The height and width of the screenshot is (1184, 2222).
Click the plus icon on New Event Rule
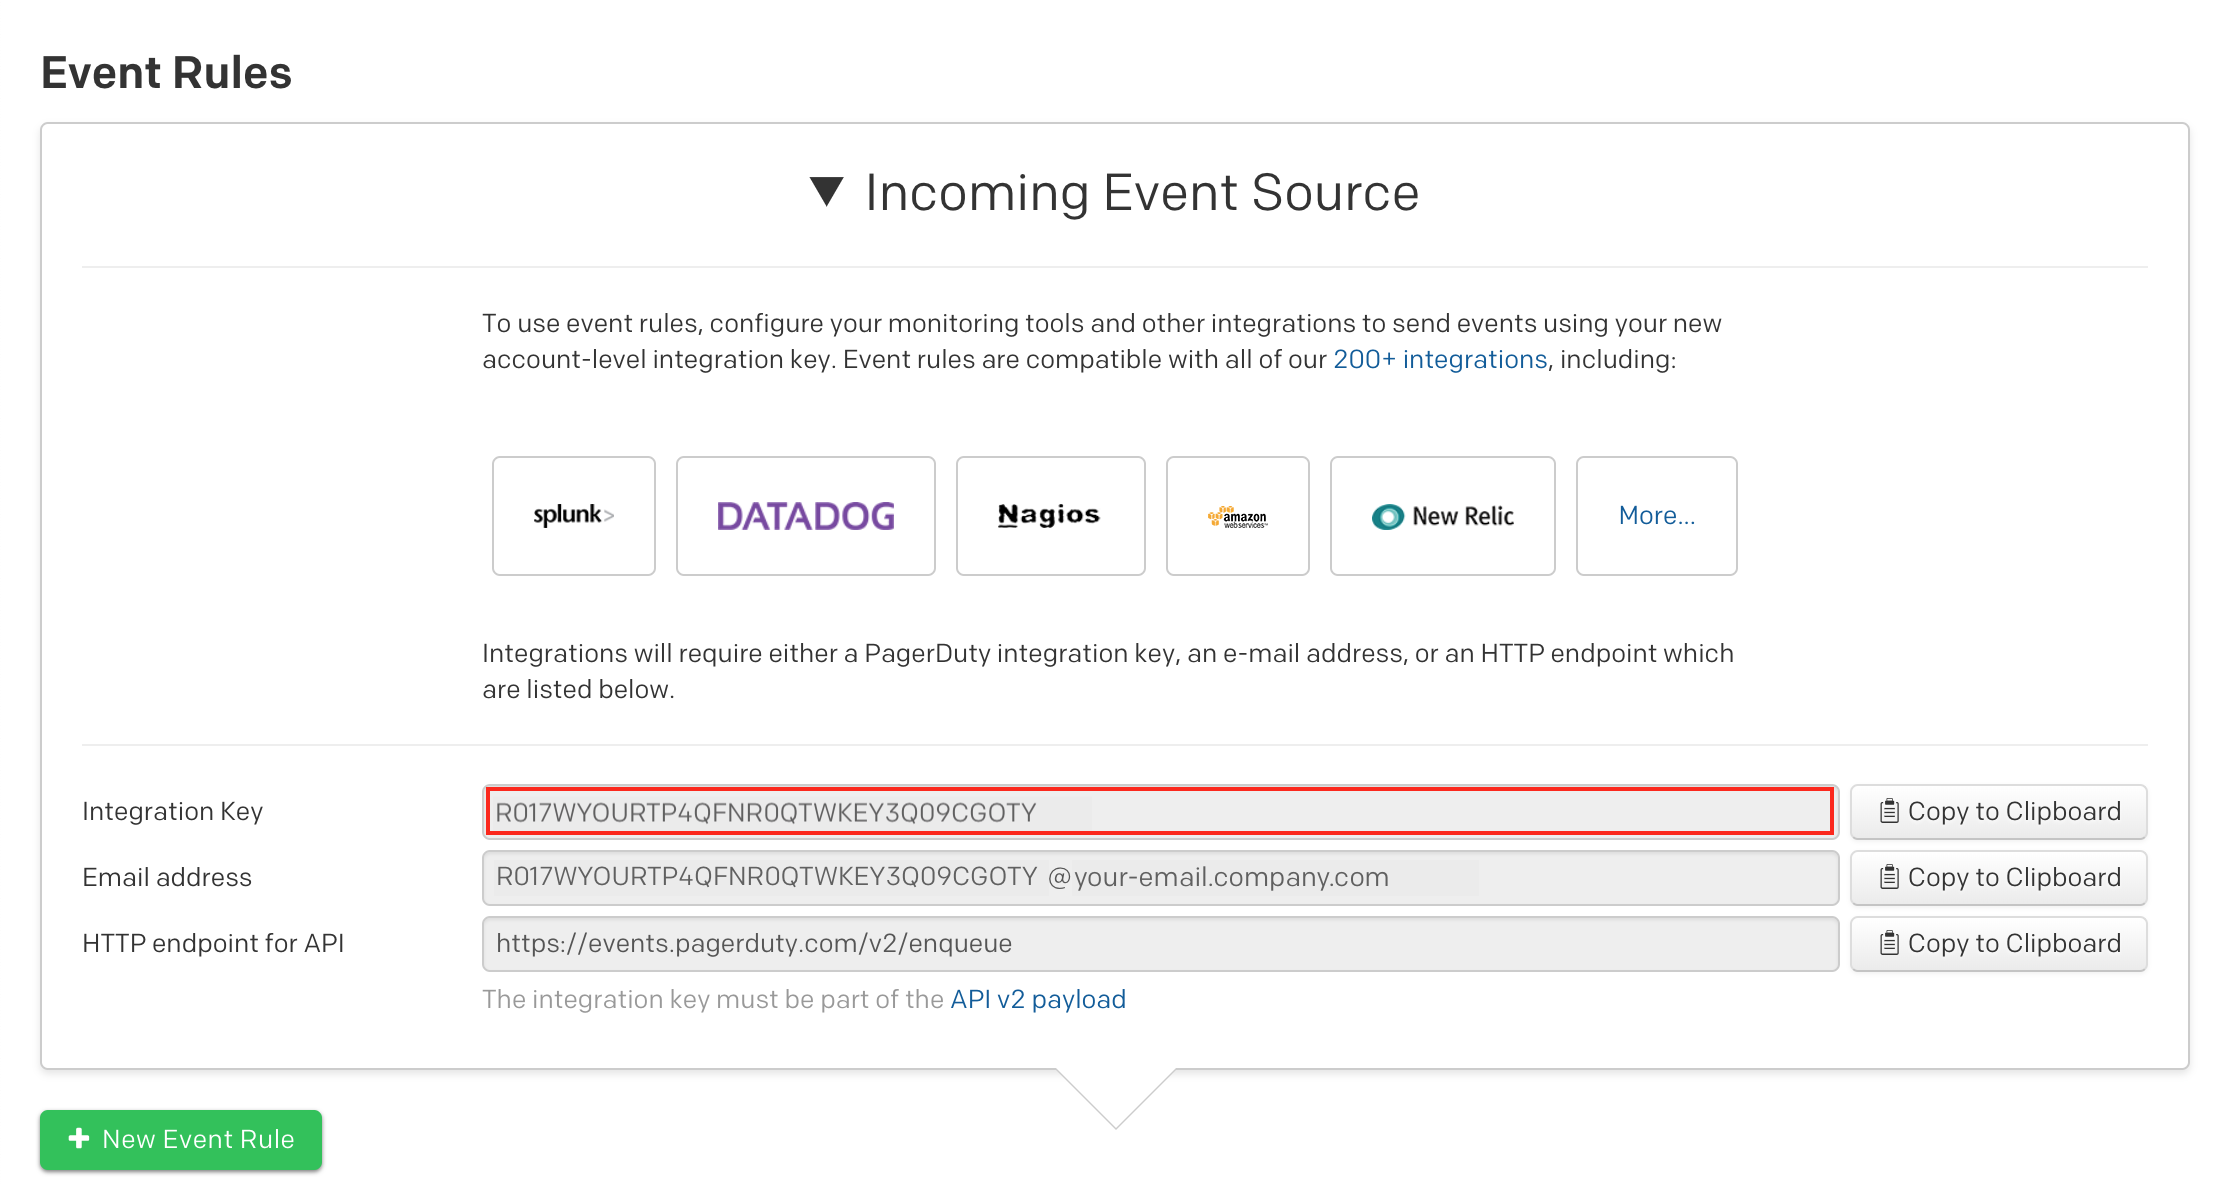pos(79,1139)
